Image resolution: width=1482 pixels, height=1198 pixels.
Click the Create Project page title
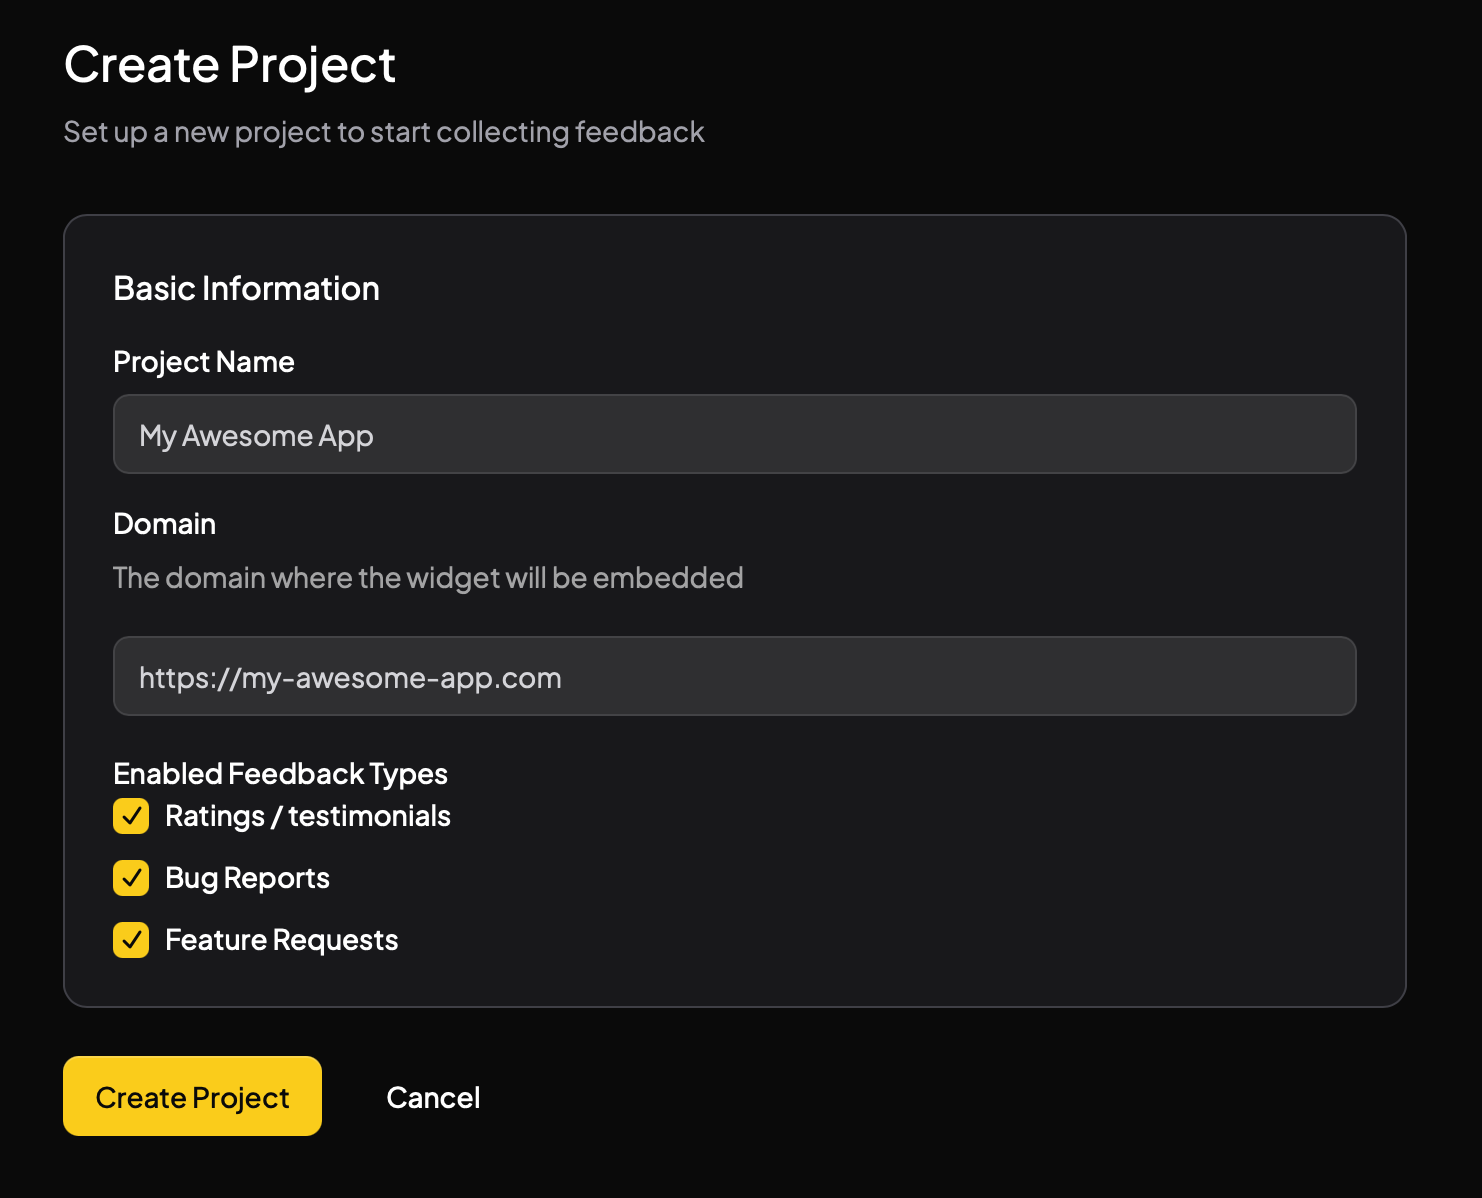(x=229, y=64)
